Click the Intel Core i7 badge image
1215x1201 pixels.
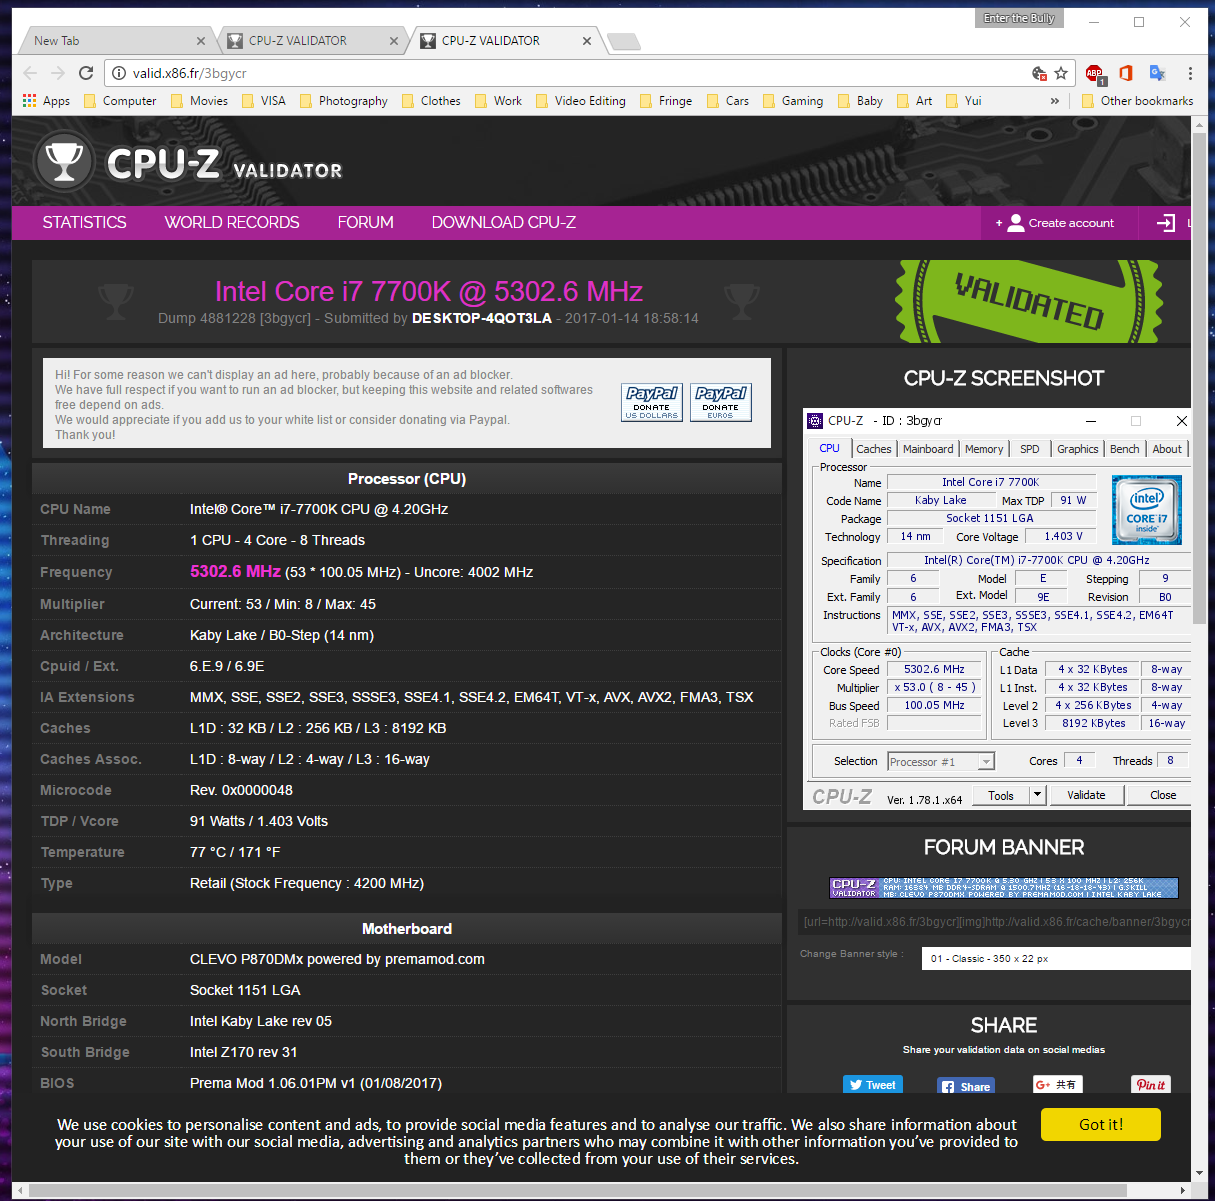pyautogui.click(x=1147, y=510)
